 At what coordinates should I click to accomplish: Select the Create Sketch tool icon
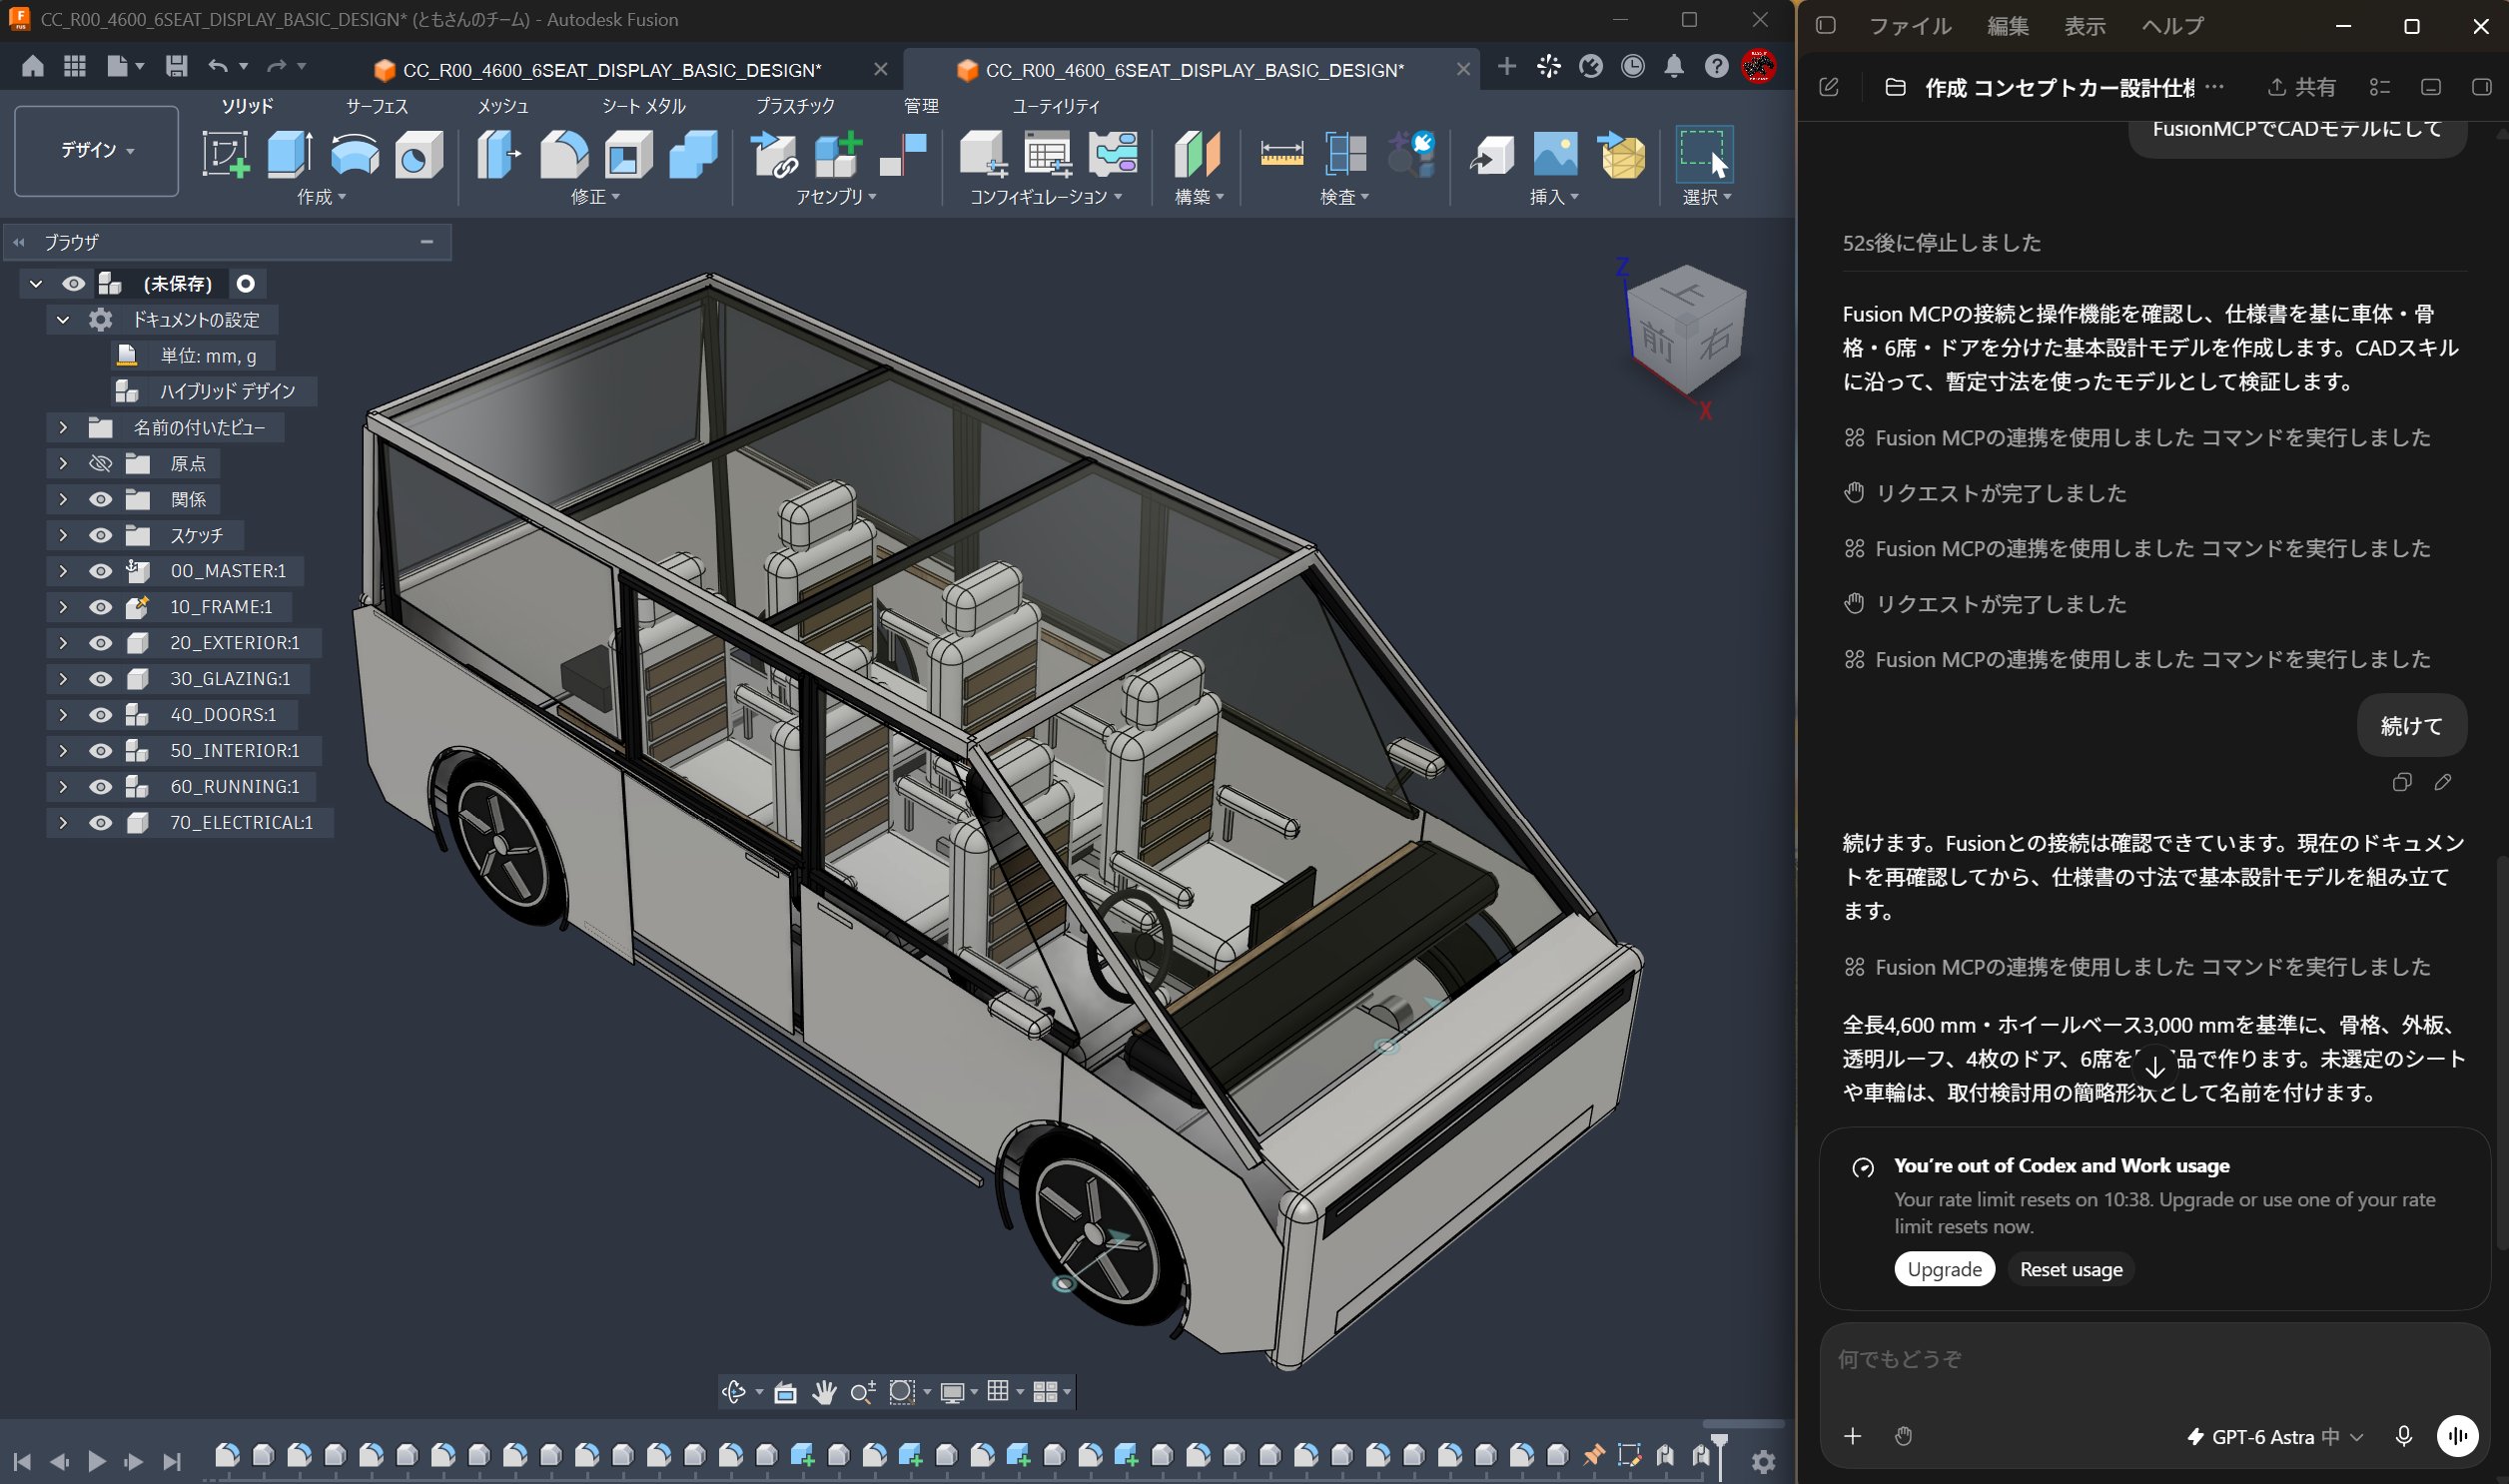click(x=226, y=155)
